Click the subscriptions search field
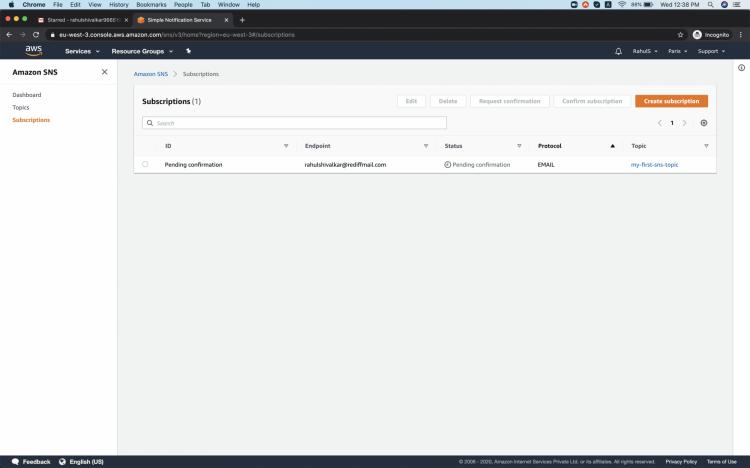 tap(295, 123)
